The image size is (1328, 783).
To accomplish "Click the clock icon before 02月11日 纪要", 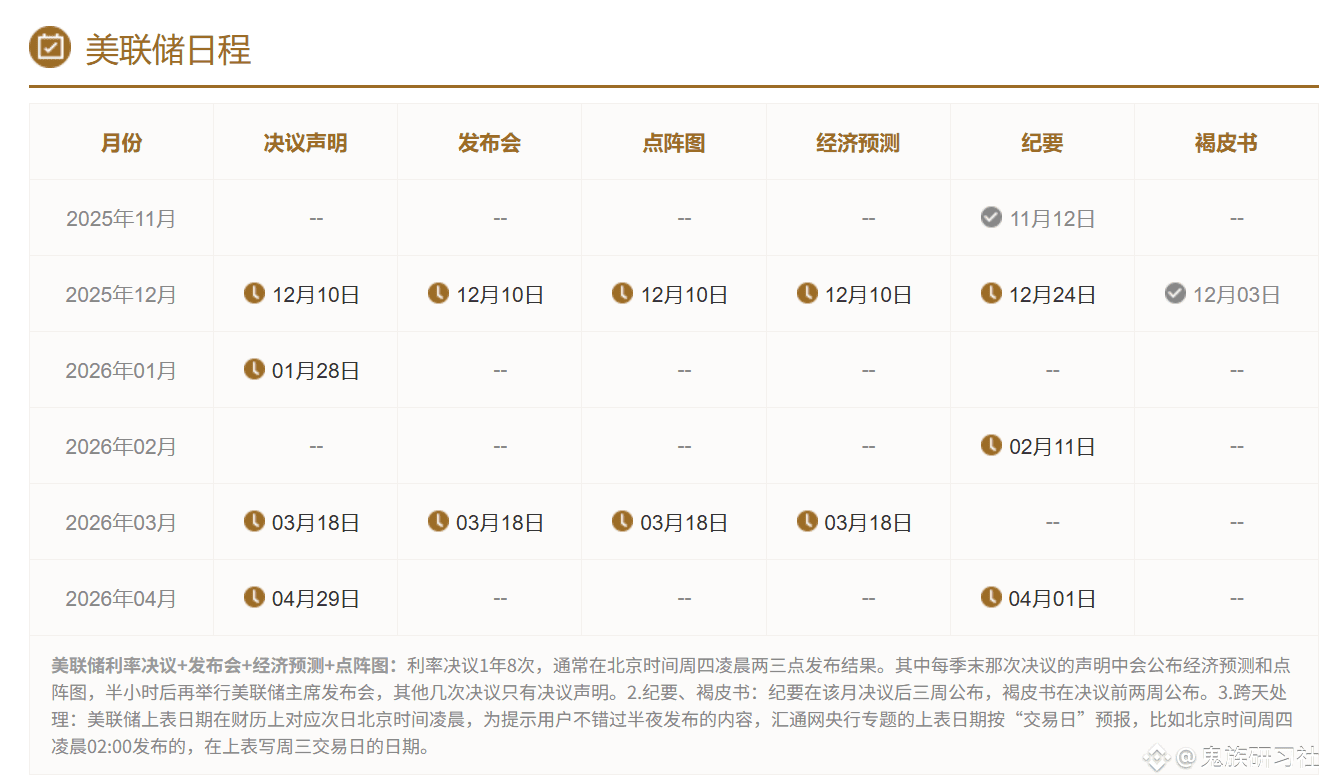I will [991, 446].
